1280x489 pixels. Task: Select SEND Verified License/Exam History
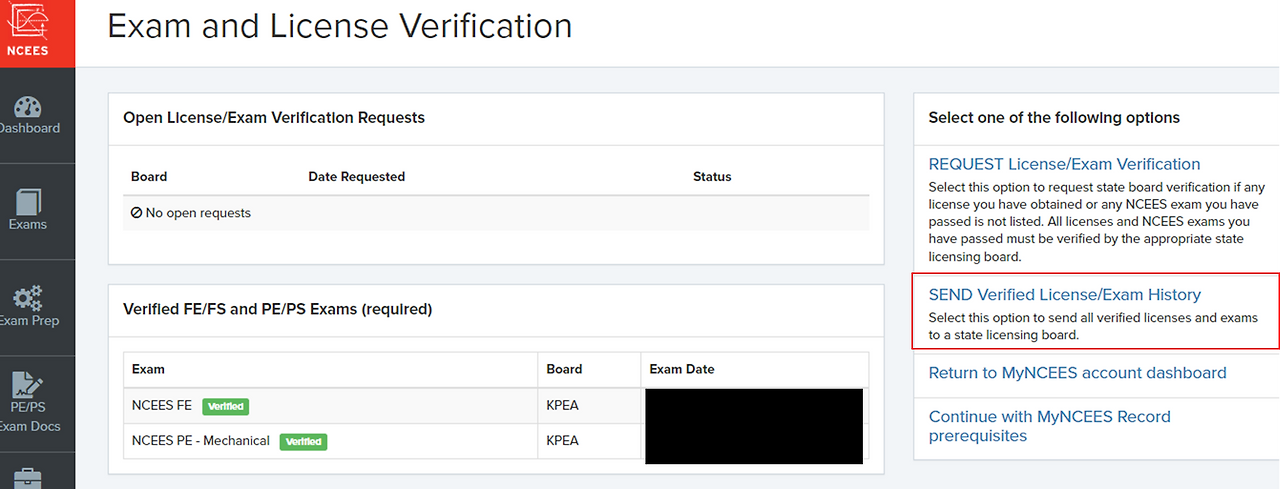pyautogui.click(x=1064, y=295)
